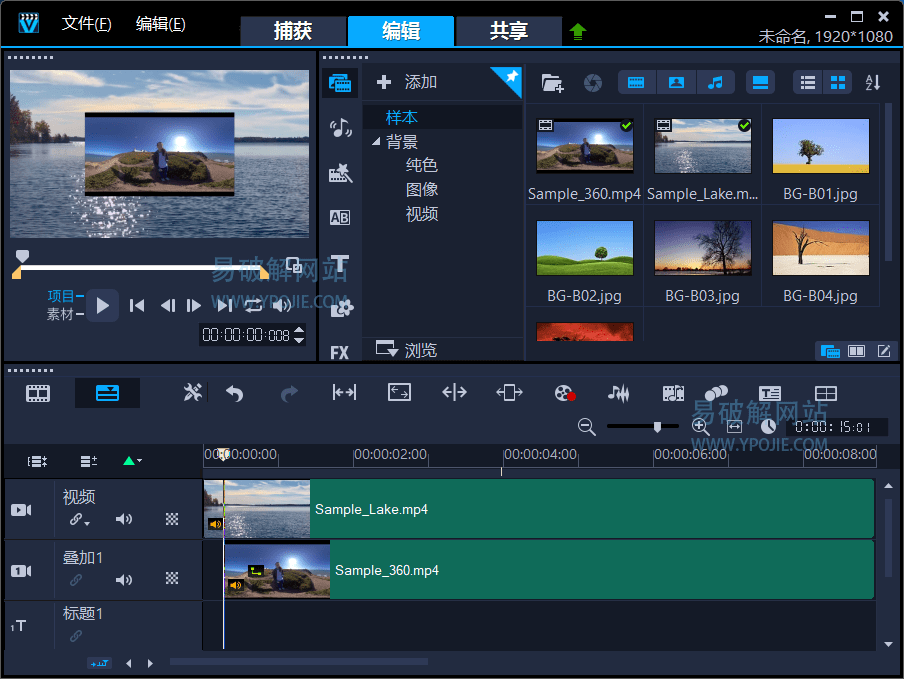Open the 文件(F) menu

[x=86, y=23]
